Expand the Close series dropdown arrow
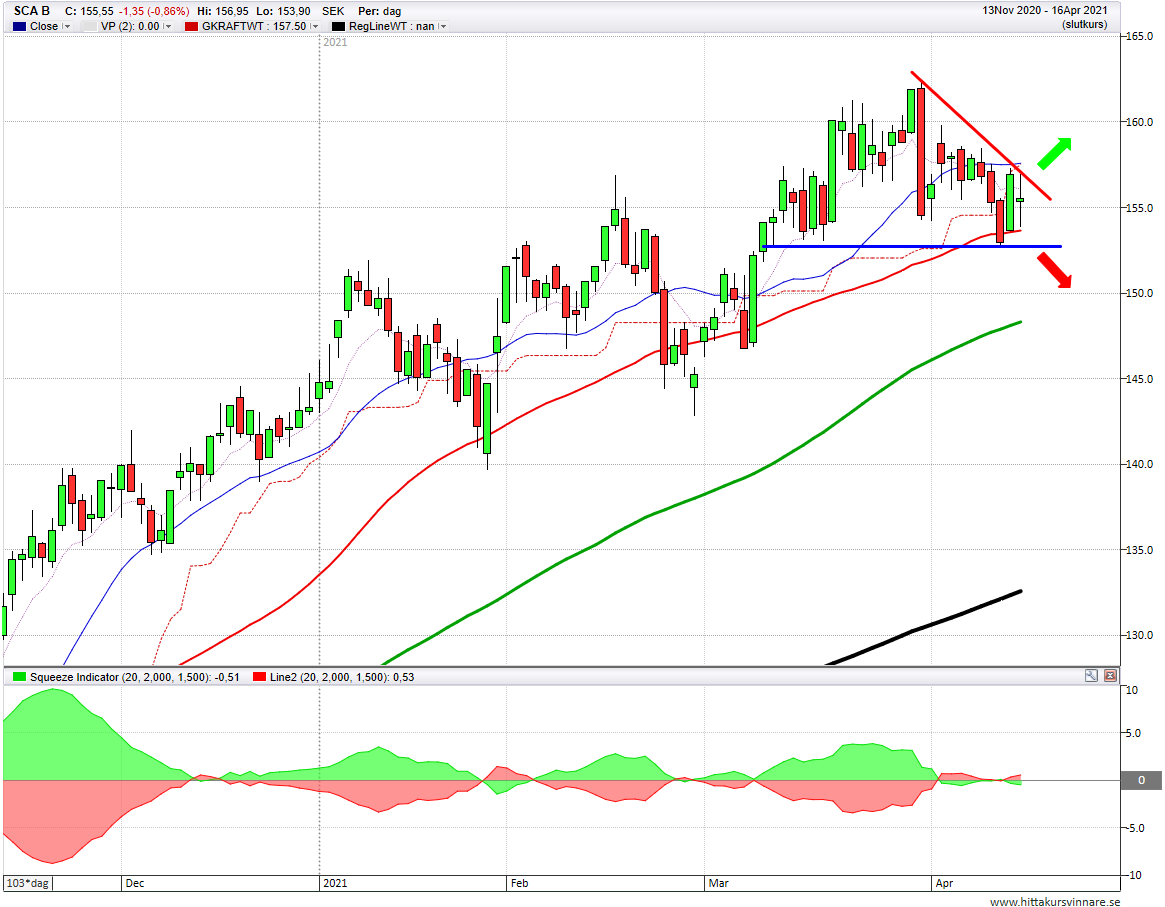This screenshot has height=907, width=1165. coord(67,26)
